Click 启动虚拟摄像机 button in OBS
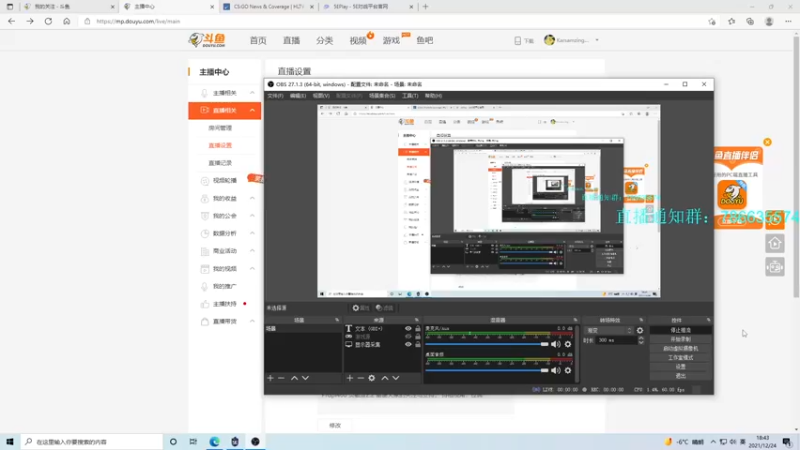800x450 pixels. (680, 348)
